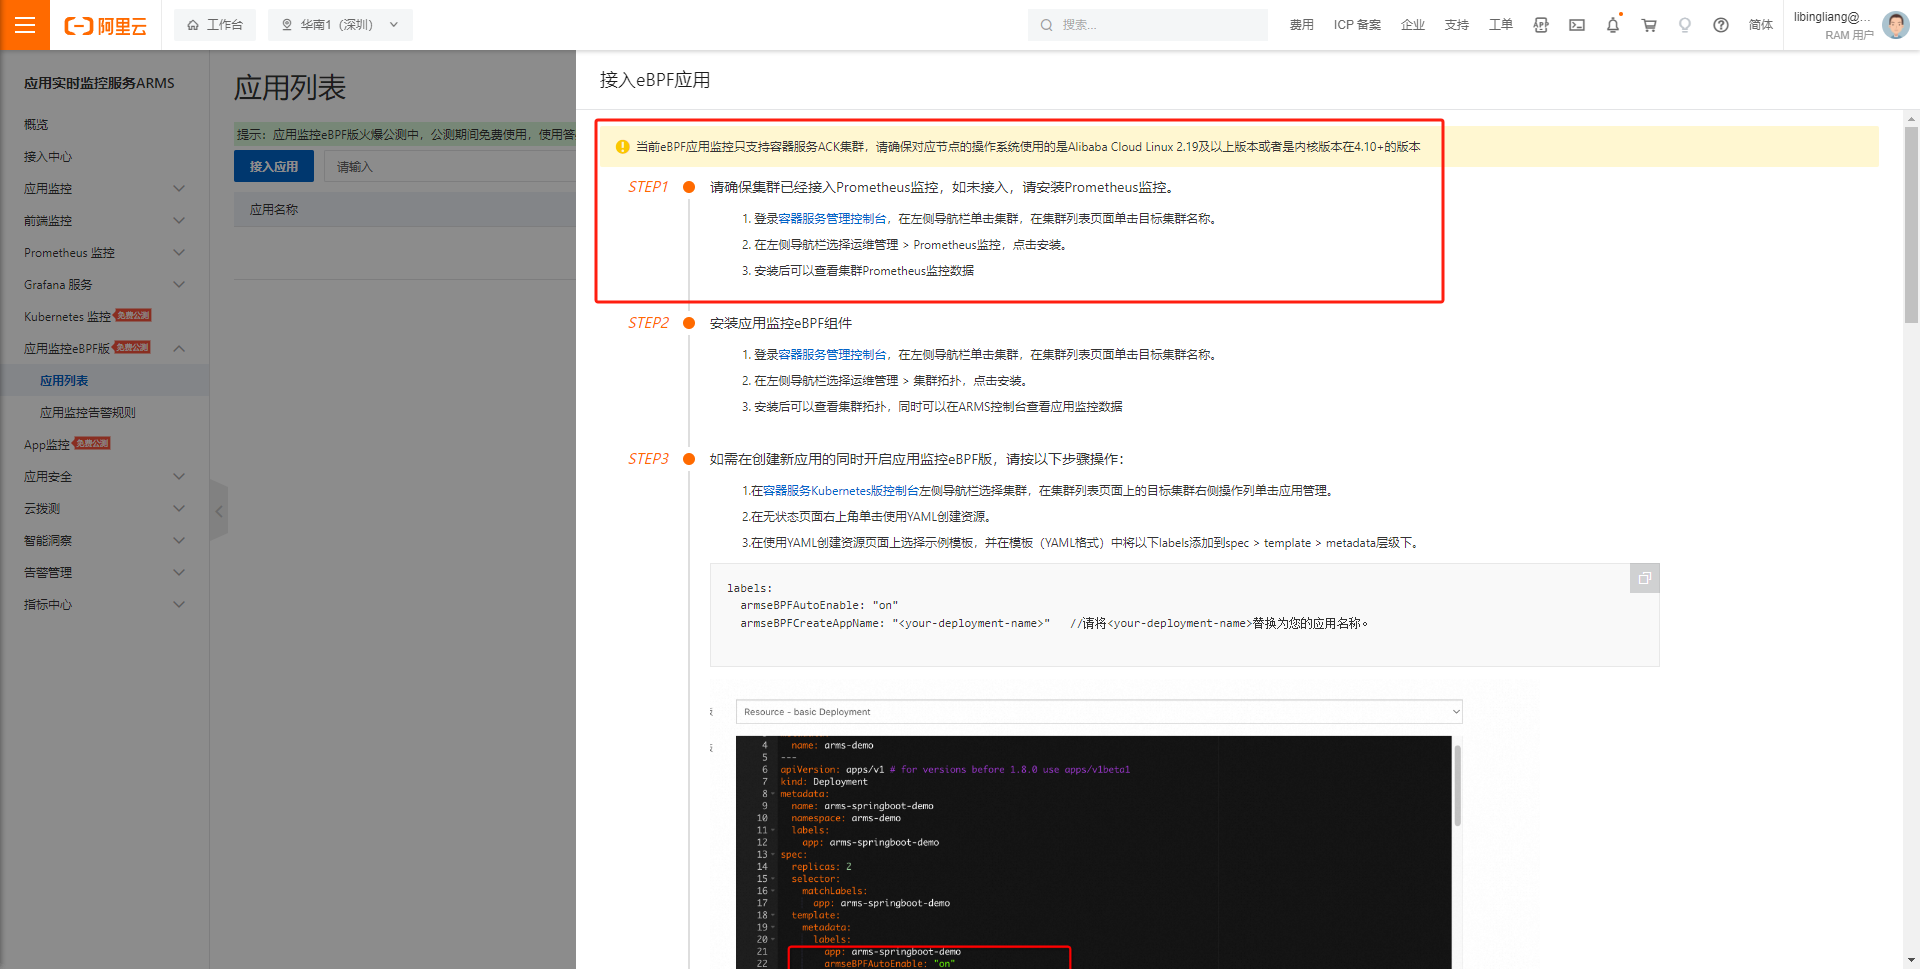Click the 接入应用 button

(274, 167)
